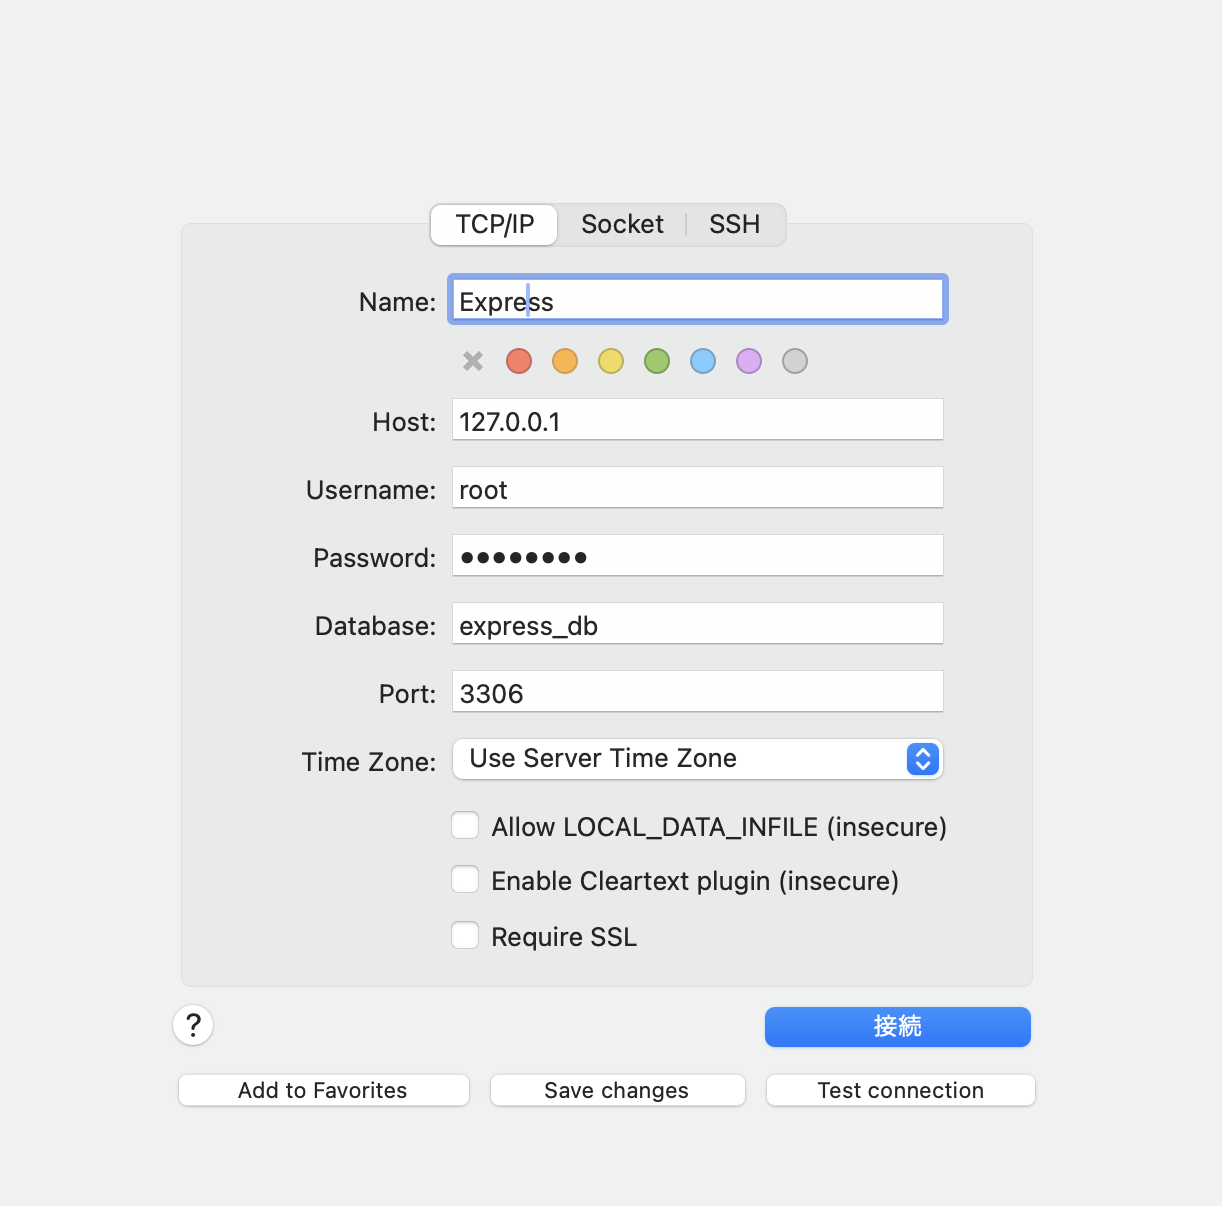This screenshot has height=1206, width=1222.
Task: Pick the yellow color dot
Action: (x=611, y=361)
